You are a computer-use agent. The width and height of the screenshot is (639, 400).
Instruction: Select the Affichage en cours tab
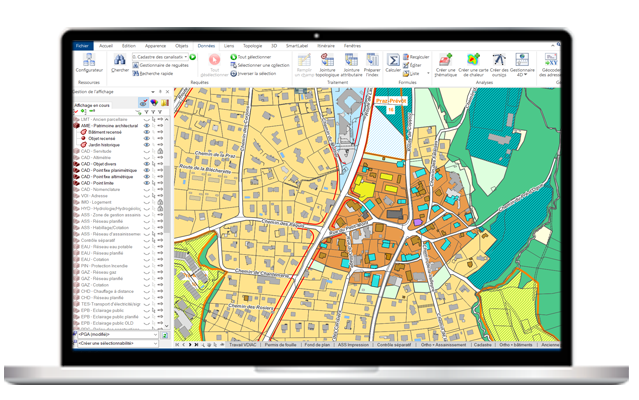tap(92, 105)
